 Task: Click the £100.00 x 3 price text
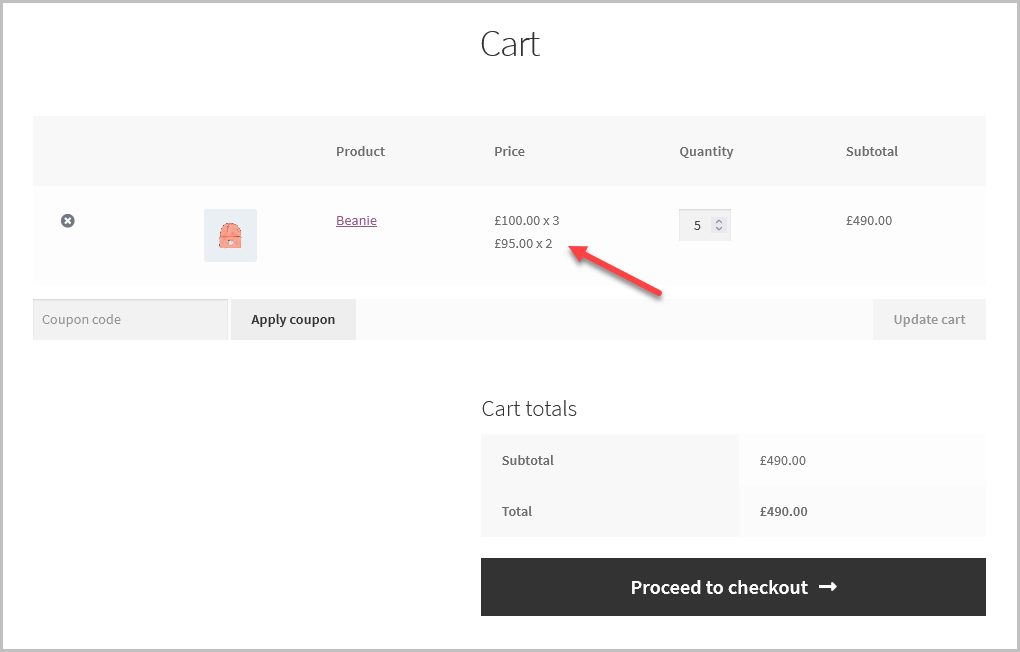tap(527, 220)
